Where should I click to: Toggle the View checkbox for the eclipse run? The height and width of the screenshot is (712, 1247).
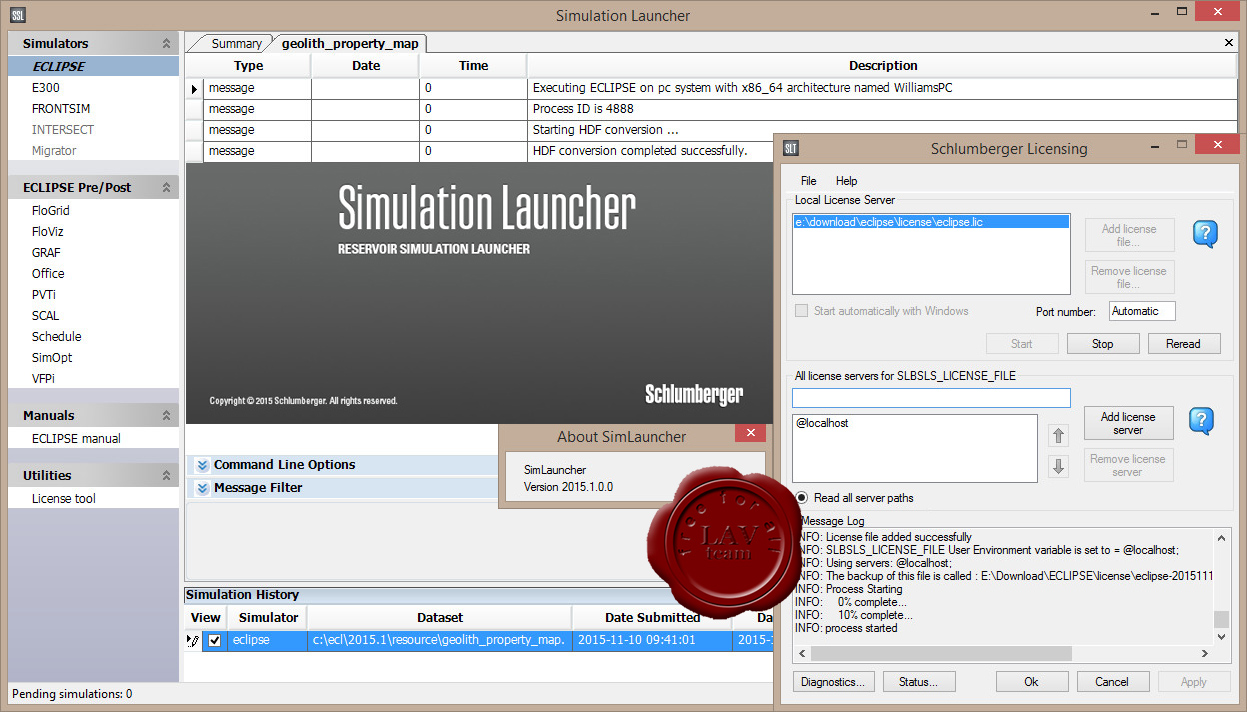click(214, 640)
